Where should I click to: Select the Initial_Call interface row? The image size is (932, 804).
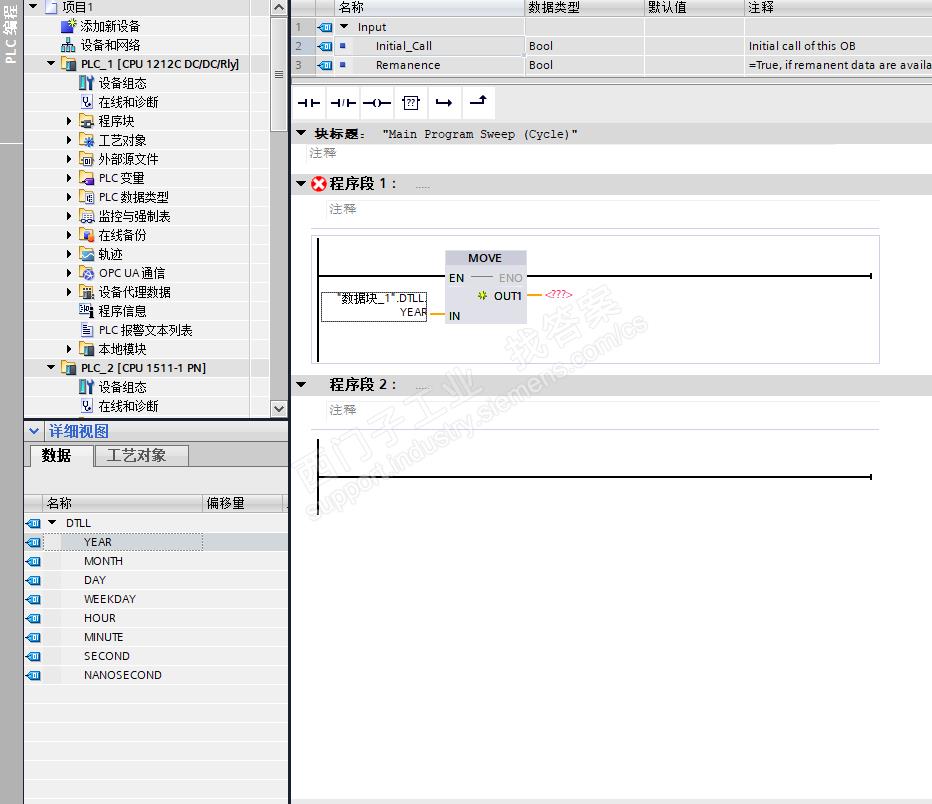click(612, 46)
